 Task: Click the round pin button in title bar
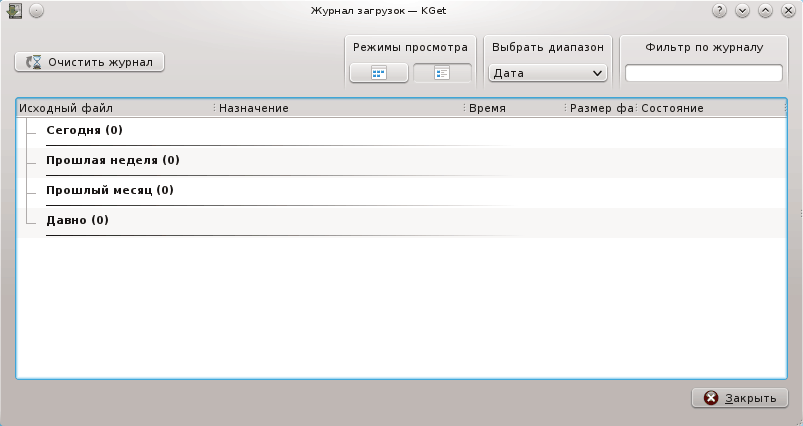36,11
